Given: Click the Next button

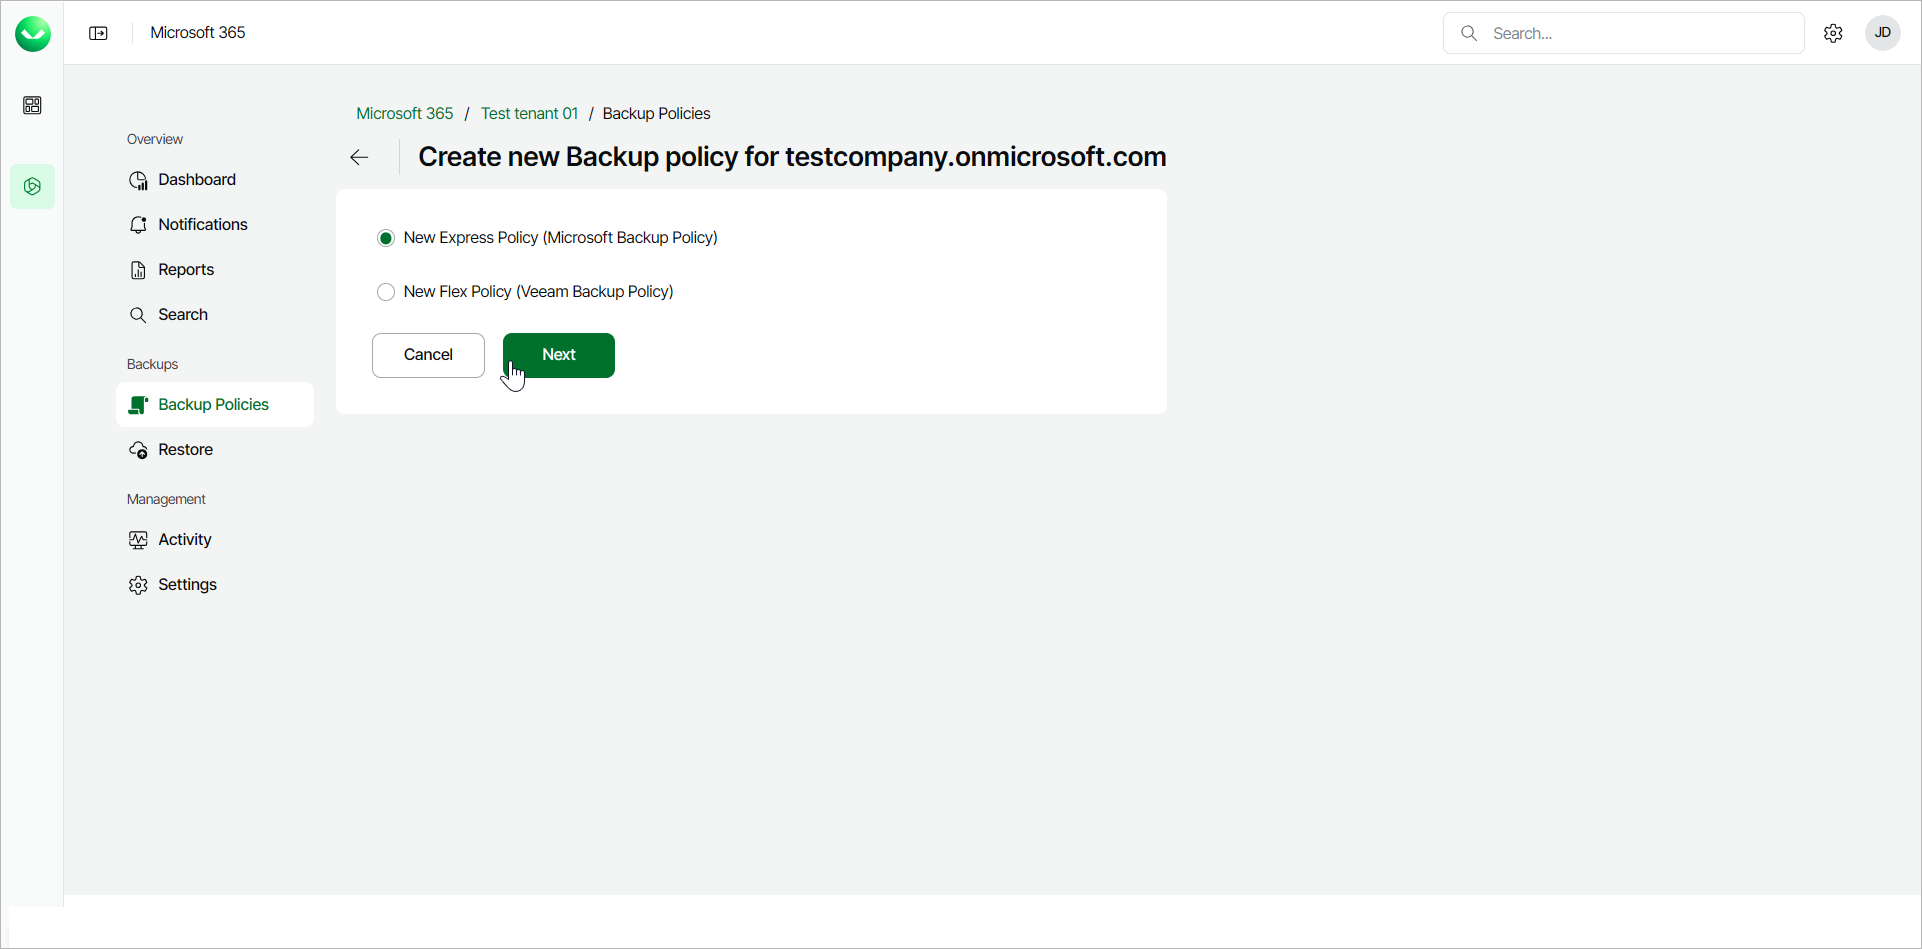Looking at the screenshot, I should coord(559,355).
